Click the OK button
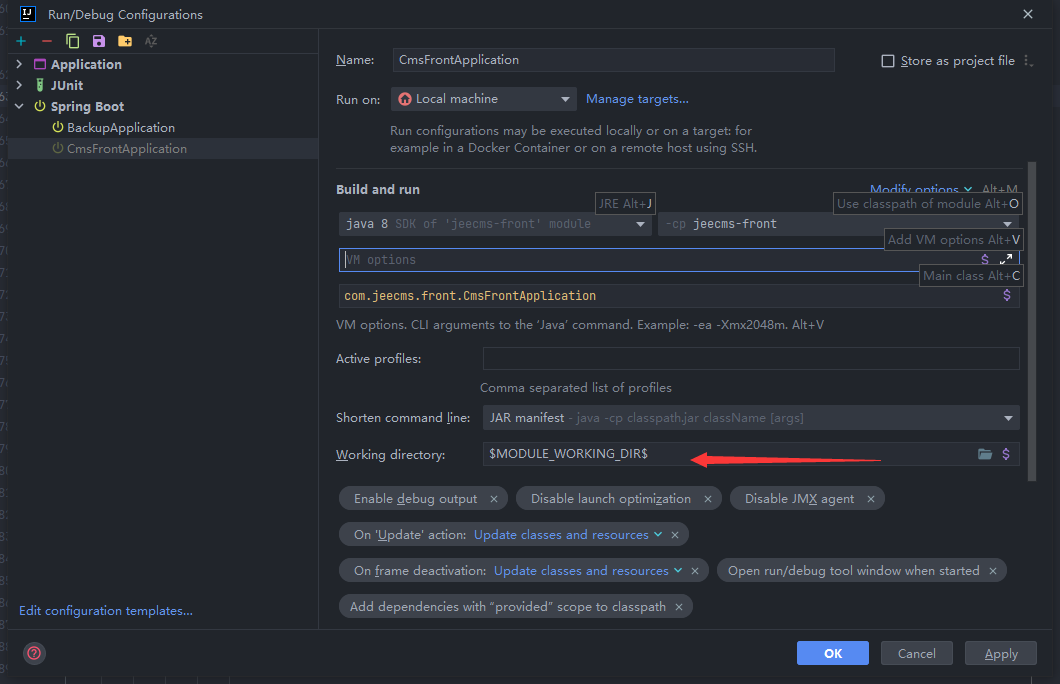The height and width of the screenshot is (684, 1060). pos(833,653)
